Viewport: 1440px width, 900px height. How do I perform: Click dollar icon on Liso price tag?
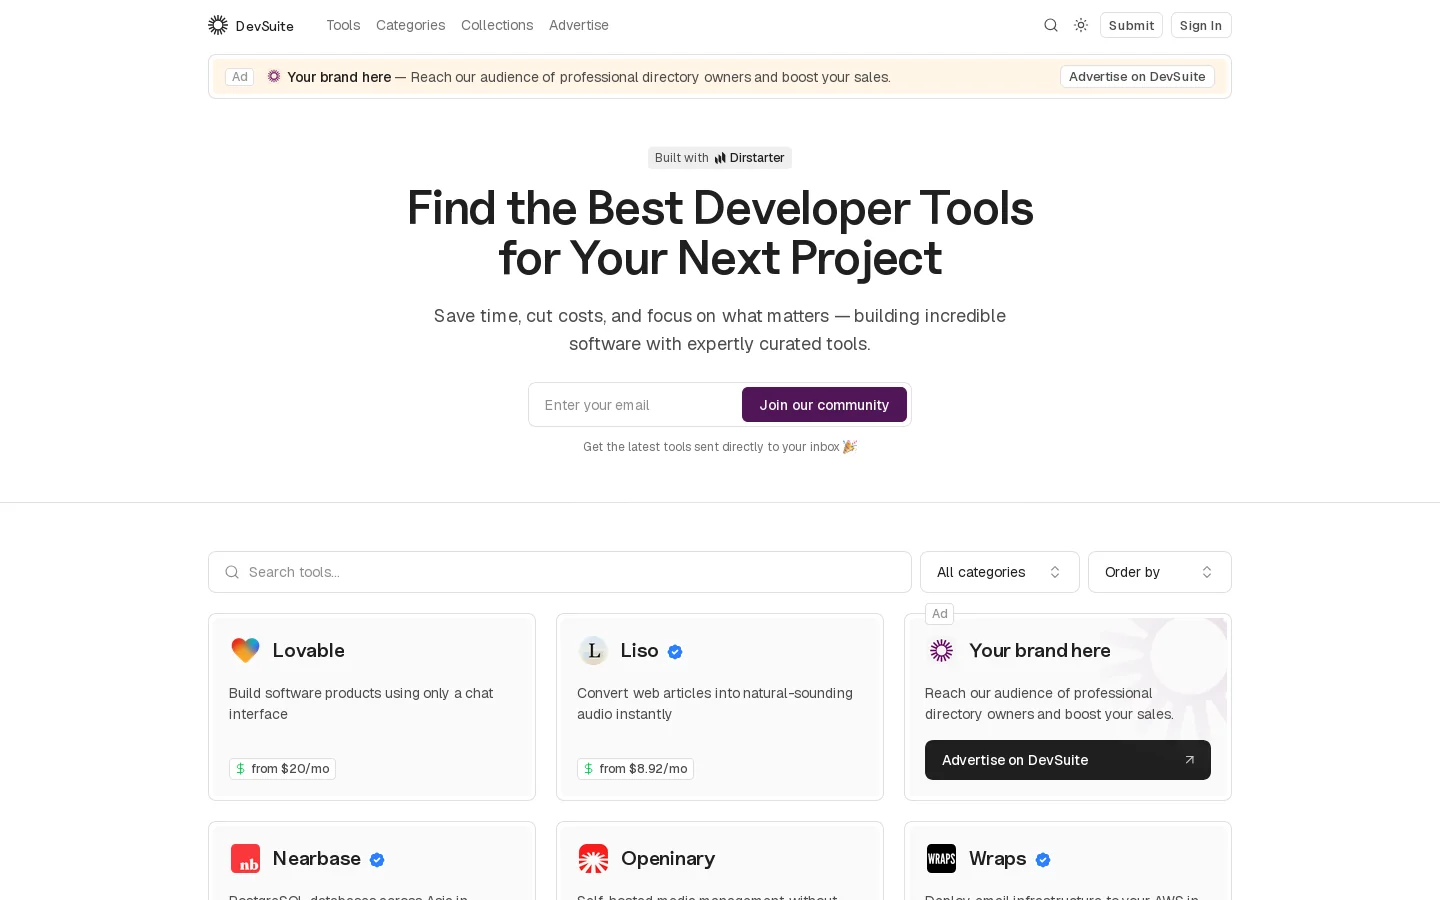[588, 769]
